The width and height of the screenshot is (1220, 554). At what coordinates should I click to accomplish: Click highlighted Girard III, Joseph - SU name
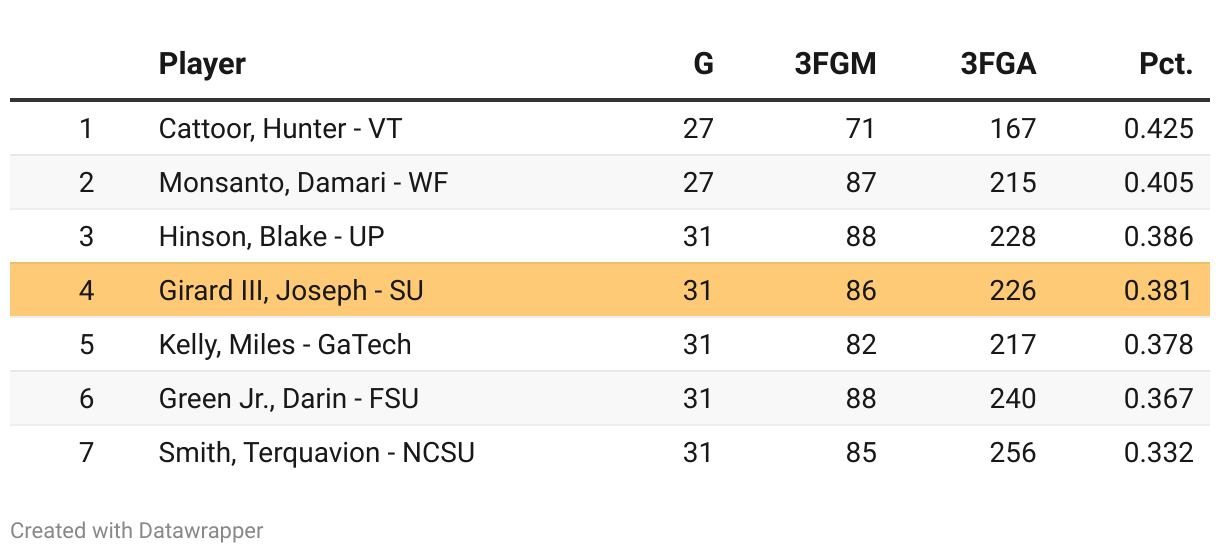click(291, 291)
